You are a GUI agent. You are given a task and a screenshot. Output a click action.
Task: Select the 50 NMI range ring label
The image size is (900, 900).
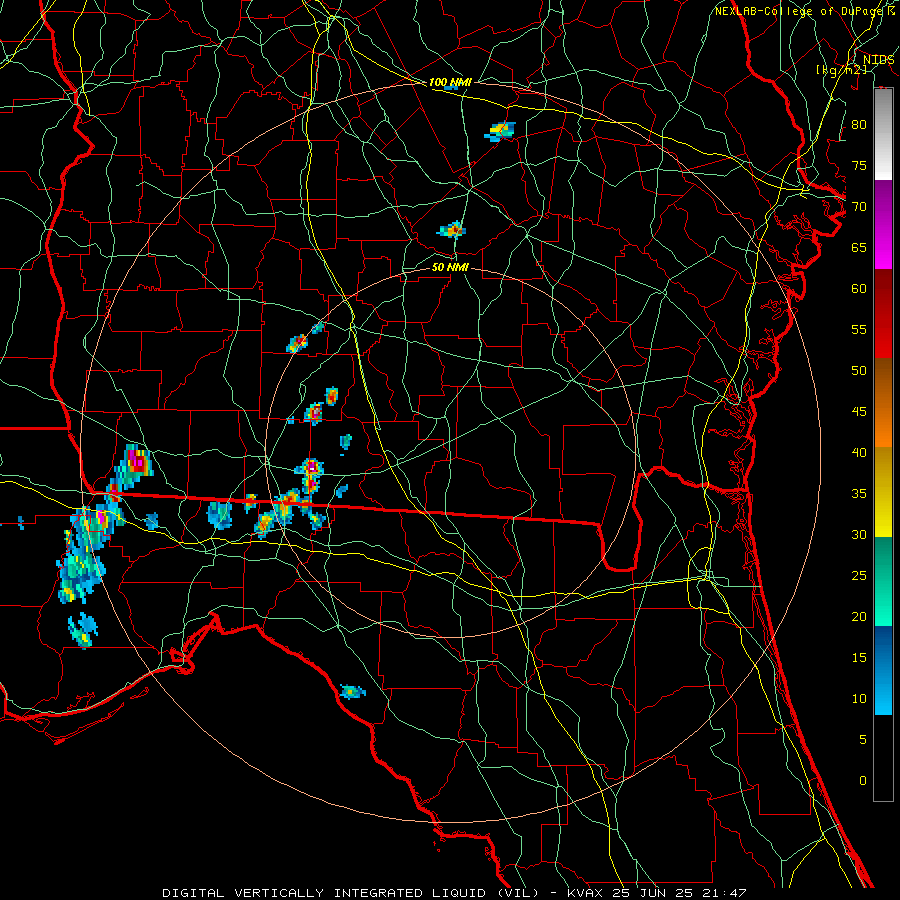tap(450, 267)
